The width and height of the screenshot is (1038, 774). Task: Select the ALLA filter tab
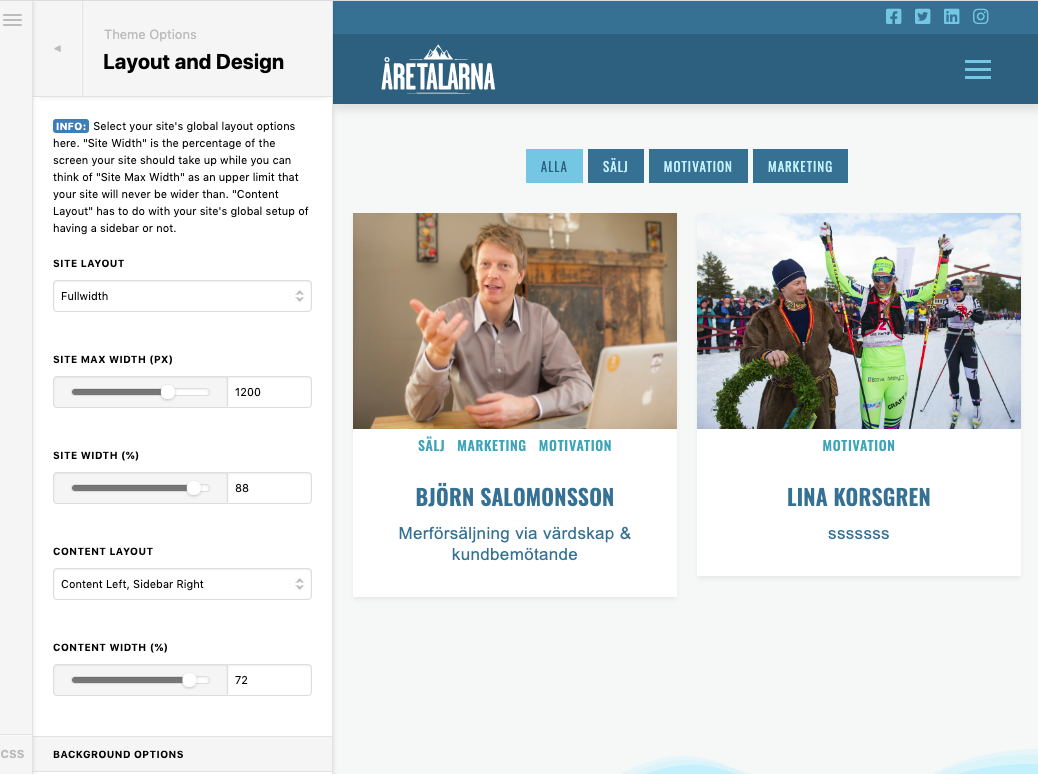point(554,166)
